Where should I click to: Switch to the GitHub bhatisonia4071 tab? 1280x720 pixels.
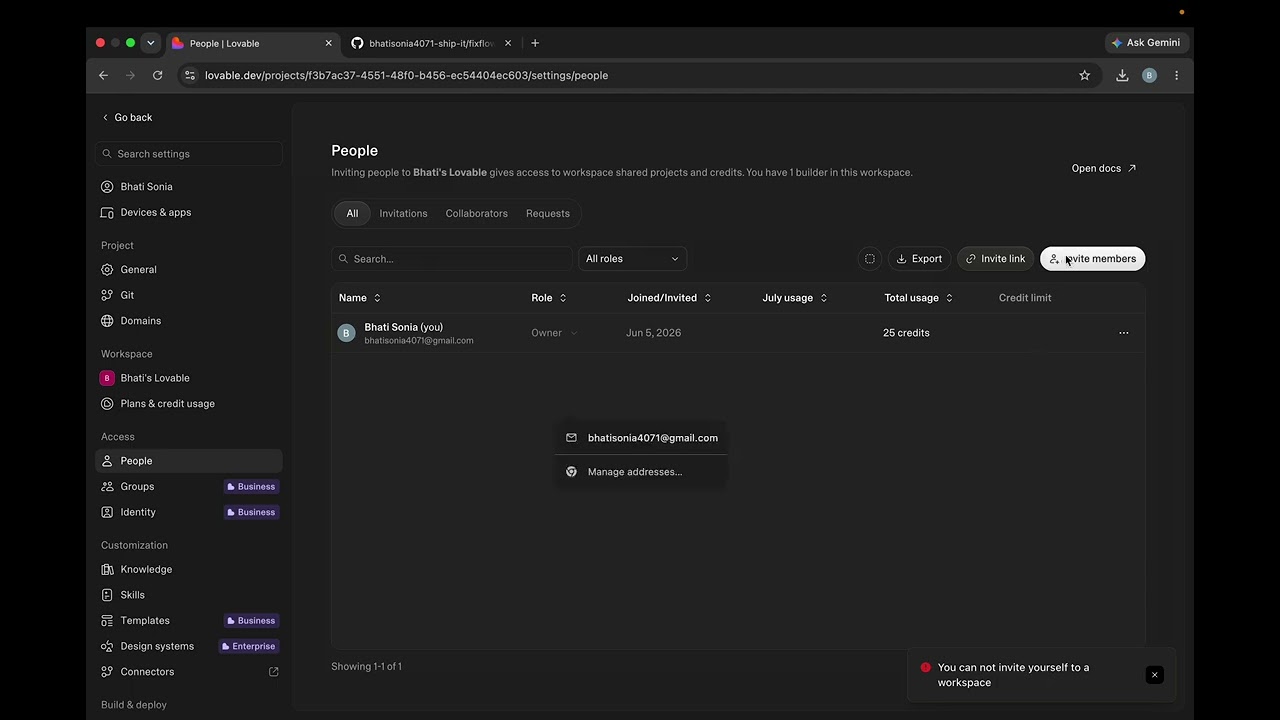tap(432, 43)
